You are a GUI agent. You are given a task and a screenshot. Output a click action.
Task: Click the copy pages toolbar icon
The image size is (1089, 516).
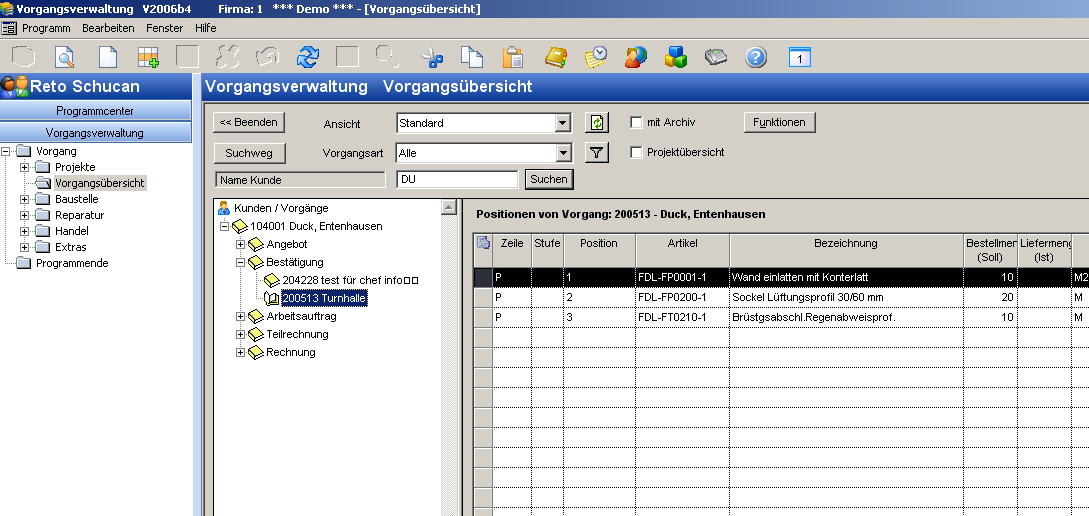pos(472,57)
